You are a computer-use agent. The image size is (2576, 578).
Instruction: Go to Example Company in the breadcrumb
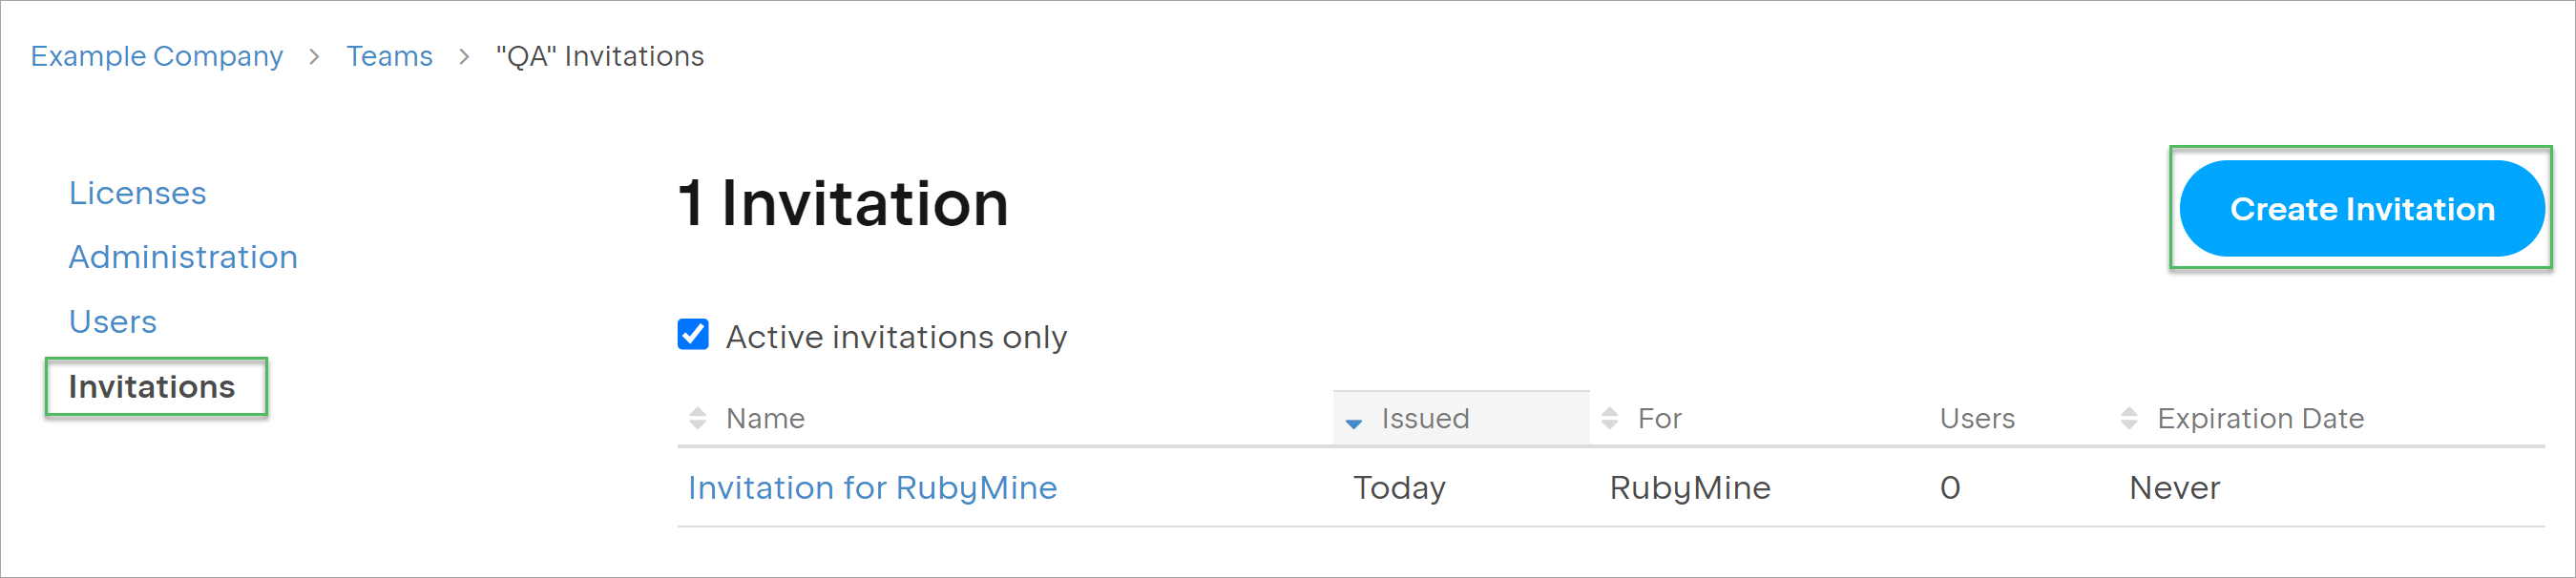point(157,56)
